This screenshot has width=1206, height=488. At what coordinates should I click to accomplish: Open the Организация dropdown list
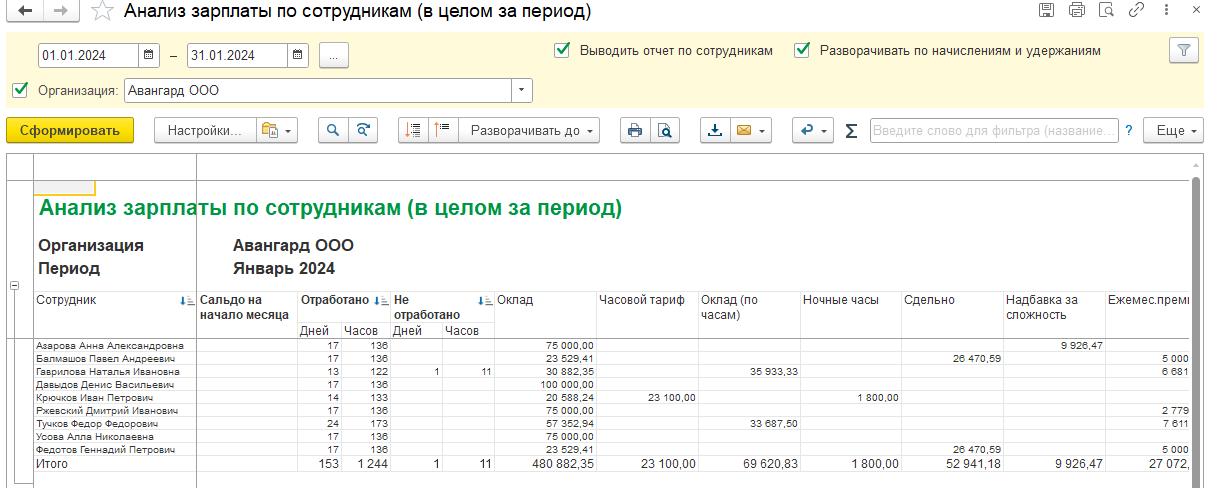pyautogui.click(x=522, y=91)
